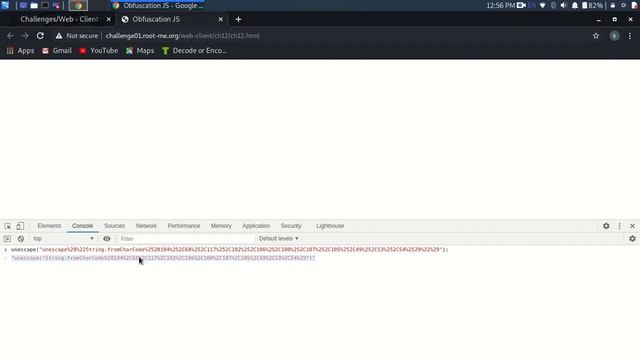Open a new browser tab
This screenshot has height=360, width=640.
tap(238, 19)
